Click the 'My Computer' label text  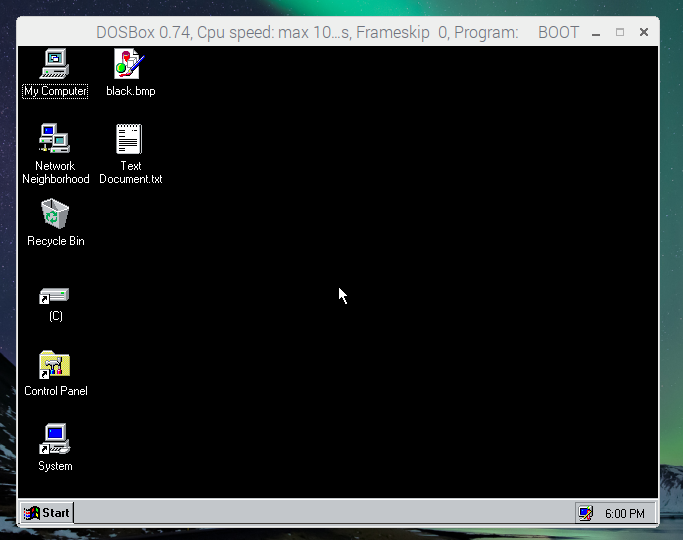55,91
